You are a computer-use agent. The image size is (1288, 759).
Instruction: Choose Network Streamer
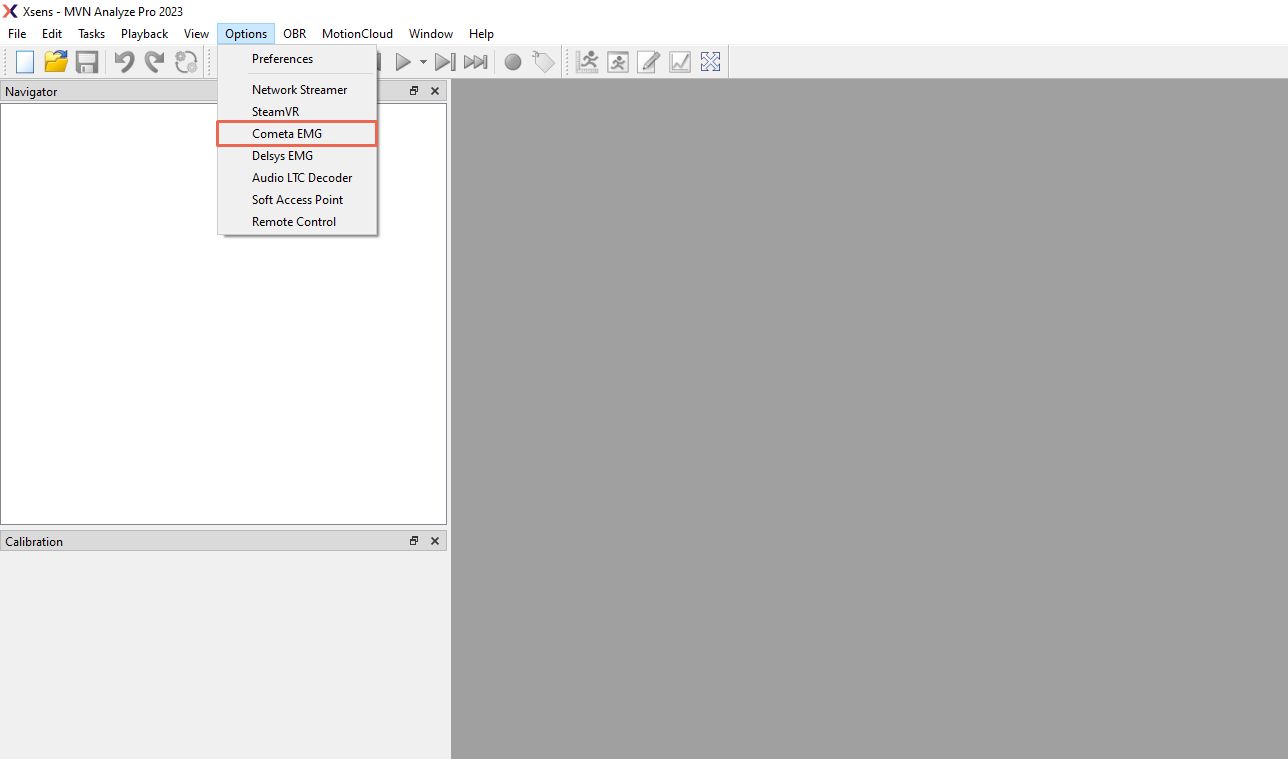pos(297,90)
